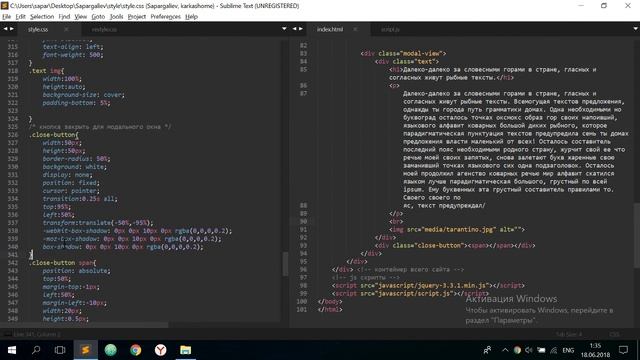The image size is (640, 360).
Task: Click the img src="media/tarantino.jpg" line
Action: coord(457,229)
